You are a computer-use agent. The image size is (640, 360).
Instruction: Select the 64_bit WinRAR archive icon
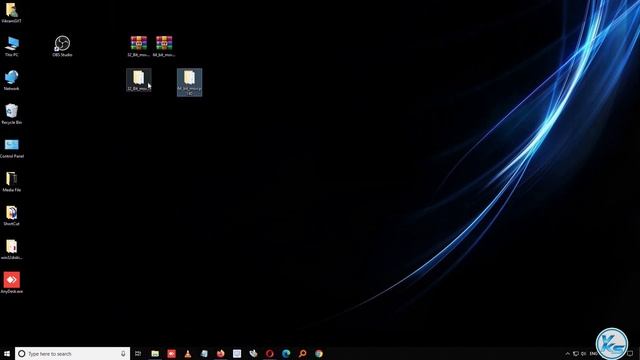point(164,46)
